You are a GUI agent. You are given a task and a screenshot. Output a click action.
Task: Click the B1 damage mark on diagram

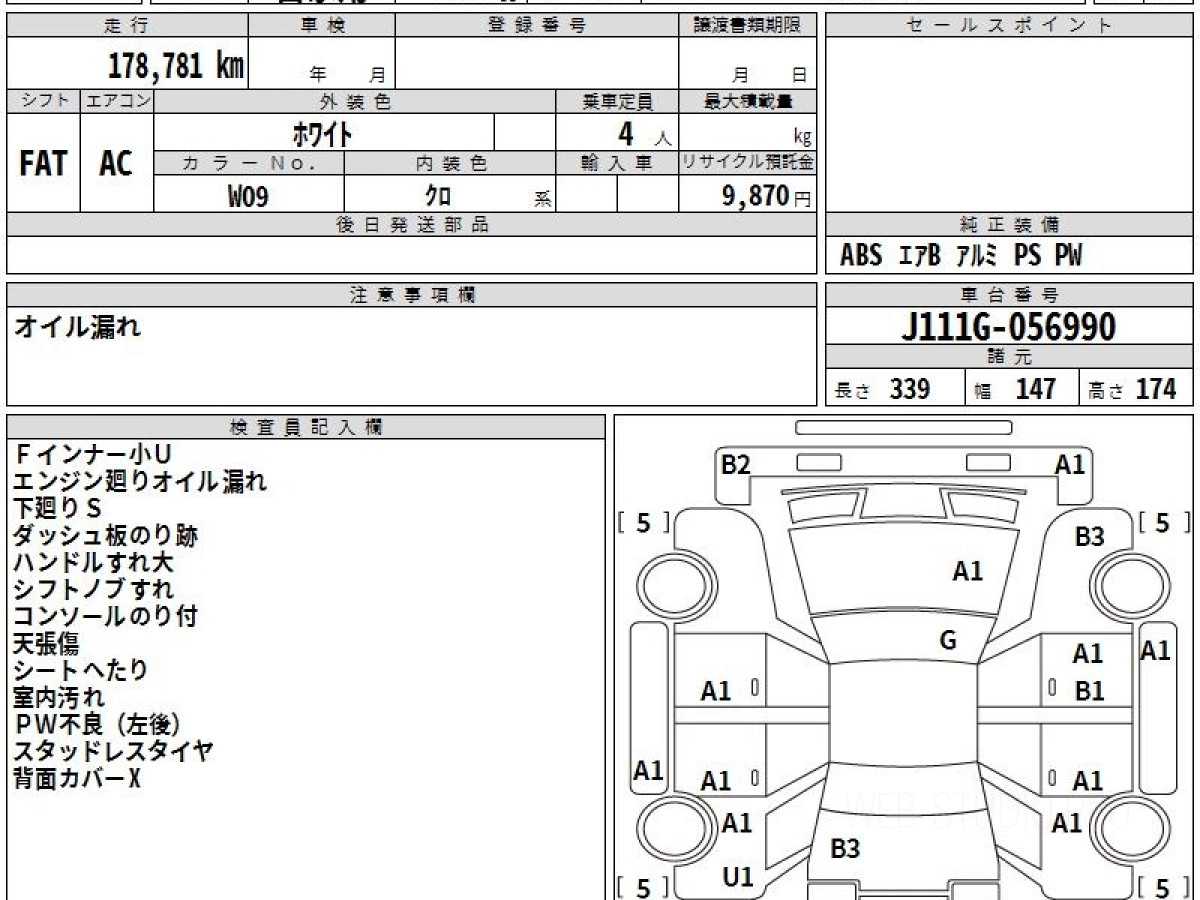(1089, 691)
